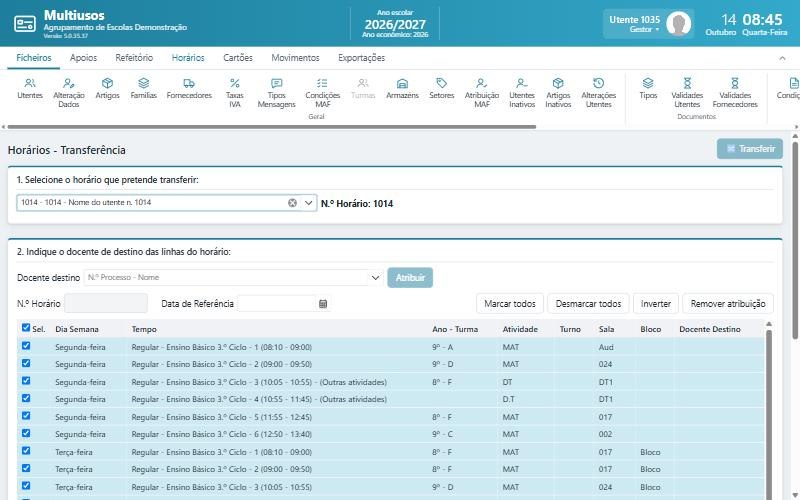Uncheck Segunda-feira 11:55 - 12:45 row checkbox
Image resolution: width=800 pixels, height=500 pixels.
coord(26,416)
